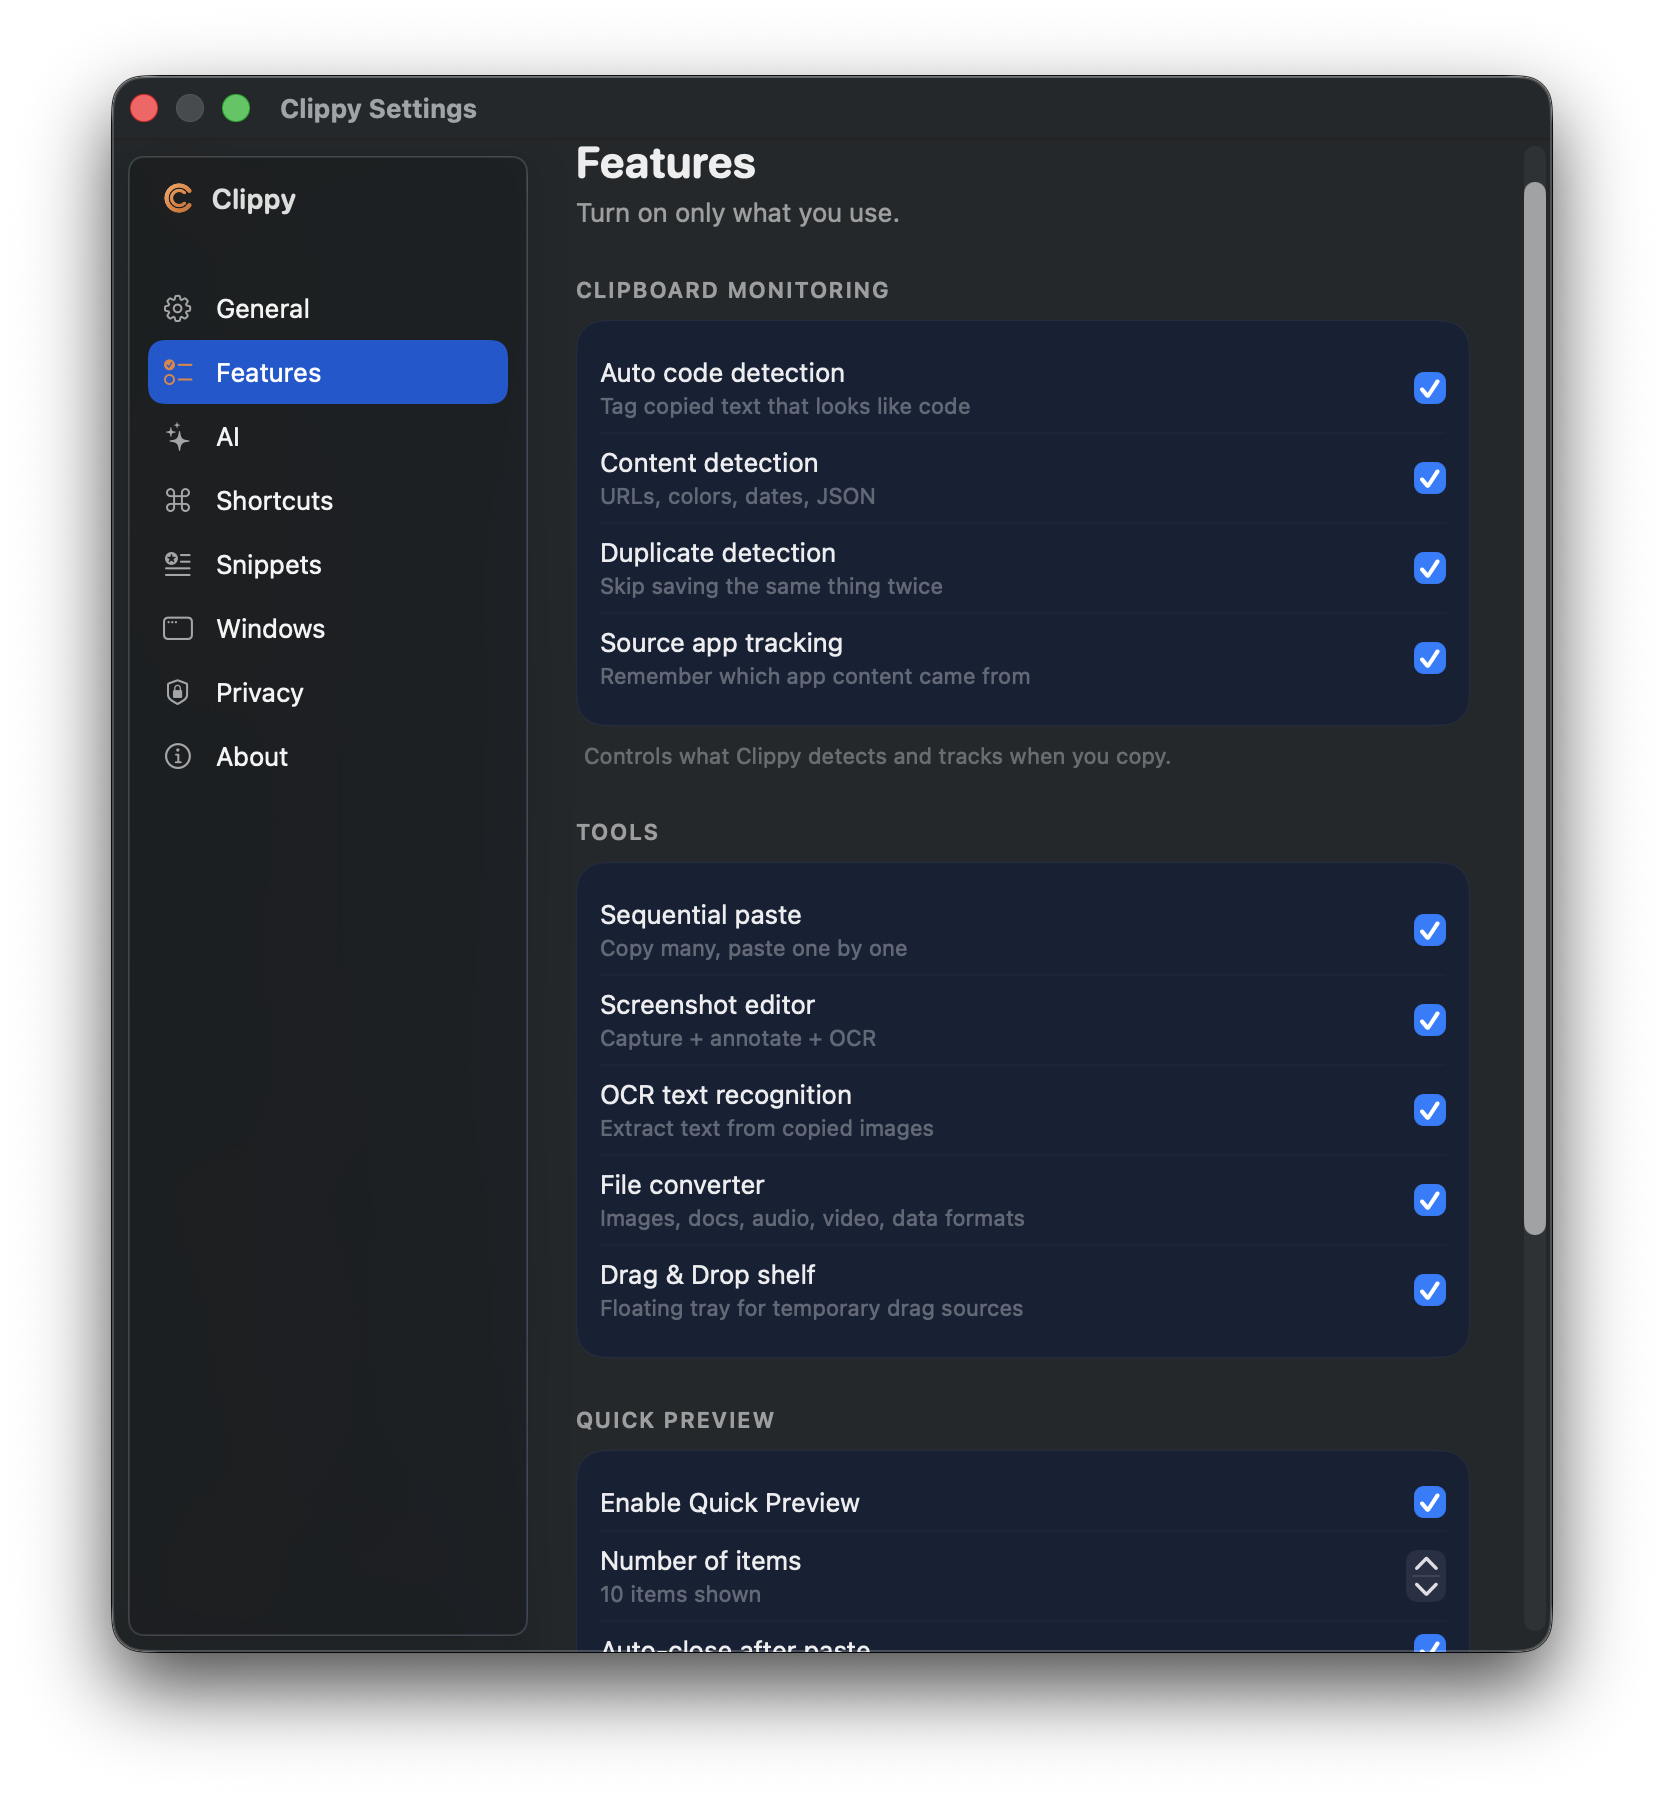Zoom the window with green button
The image size is (1664, 1800).
coord(236,108)
